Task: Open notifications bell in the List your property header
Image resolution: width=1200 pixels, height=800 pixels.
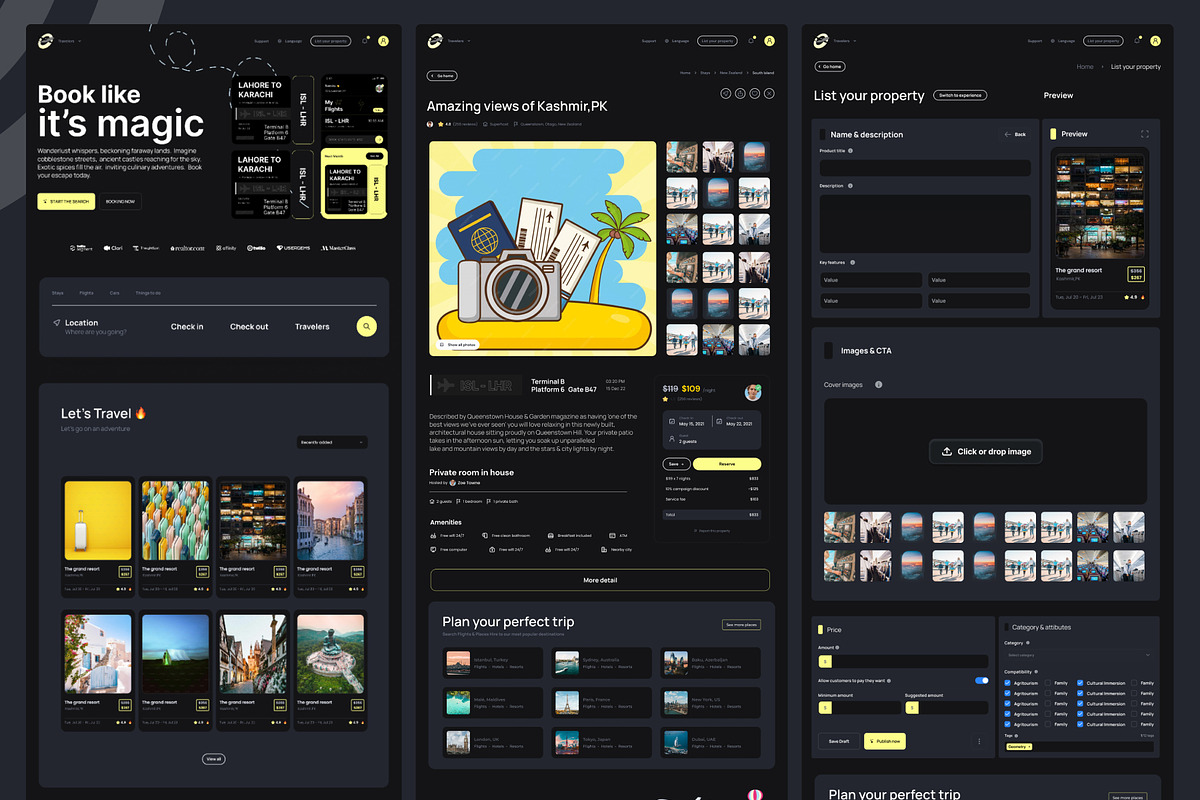Action: [x=1137, y=41]
